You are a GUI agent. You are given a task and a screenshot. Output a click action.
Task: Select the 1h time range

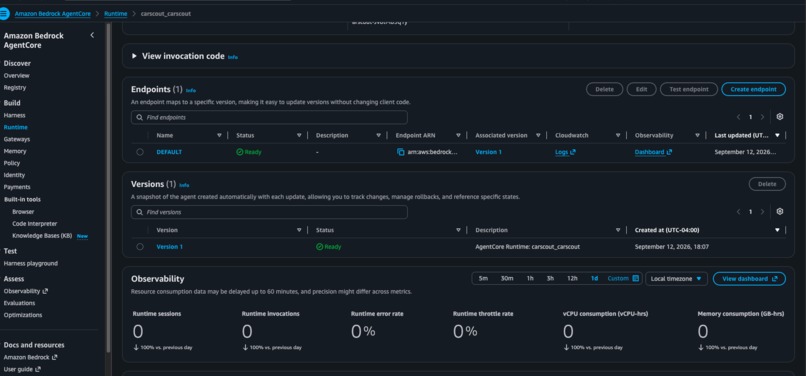click(x=530, y=278)
